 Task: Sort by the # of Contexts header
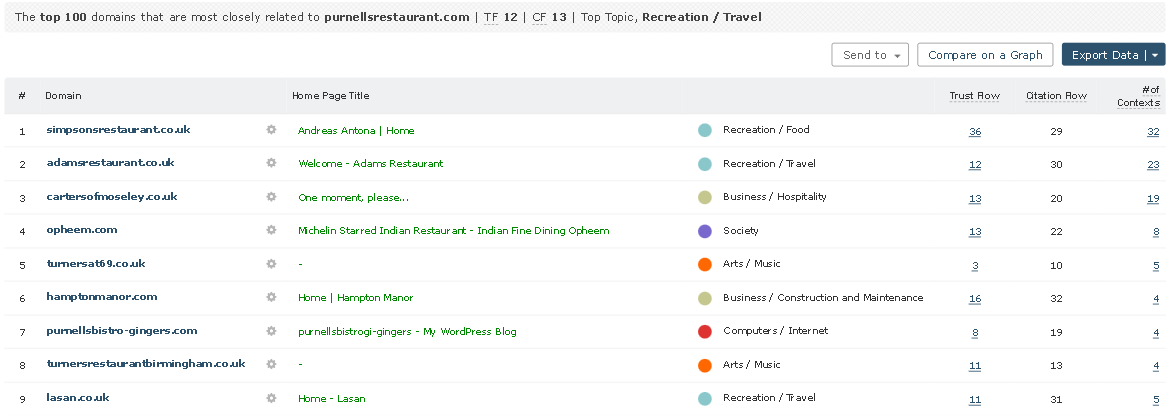[x=1138, y=96]
